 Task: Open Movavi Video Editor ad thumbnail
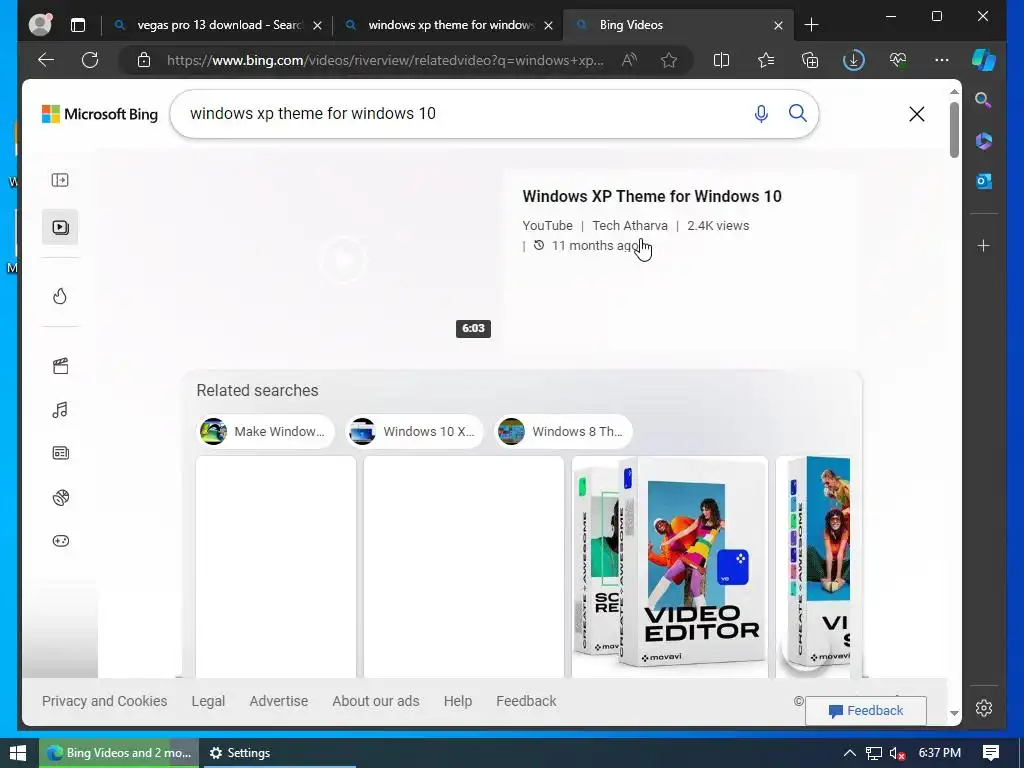pyautogui.click(x=670, y=567)
